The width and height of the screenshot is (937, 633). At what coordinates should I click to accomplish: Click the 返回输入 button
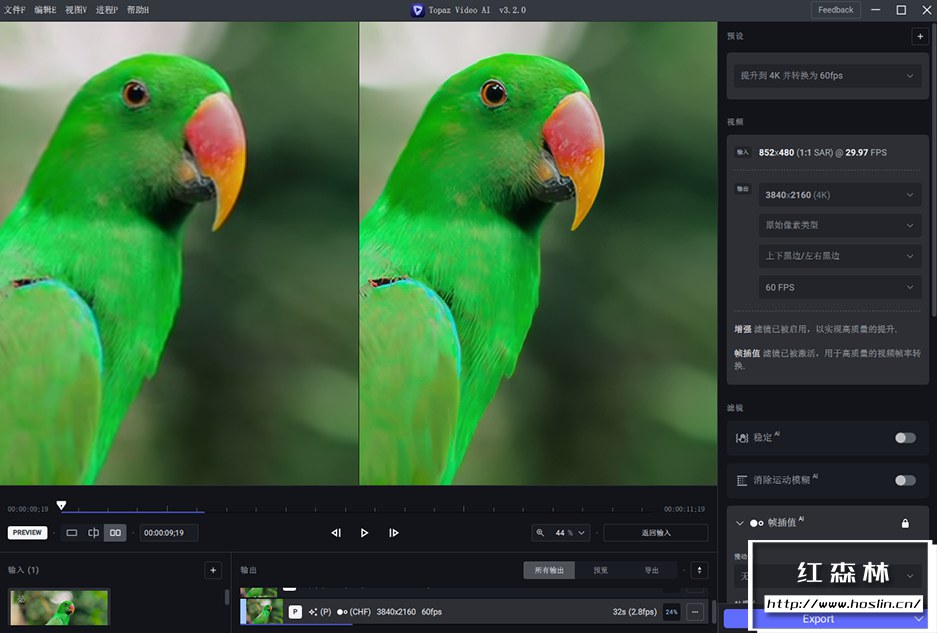coord(655,532)
